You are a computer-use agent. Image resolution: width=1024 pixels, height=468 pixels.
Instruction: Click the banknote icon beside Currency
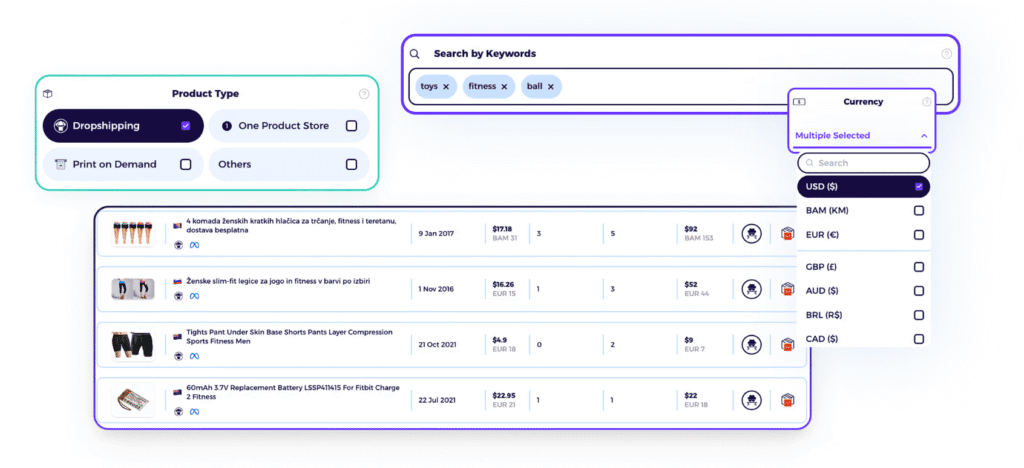[x=799, y=102]
